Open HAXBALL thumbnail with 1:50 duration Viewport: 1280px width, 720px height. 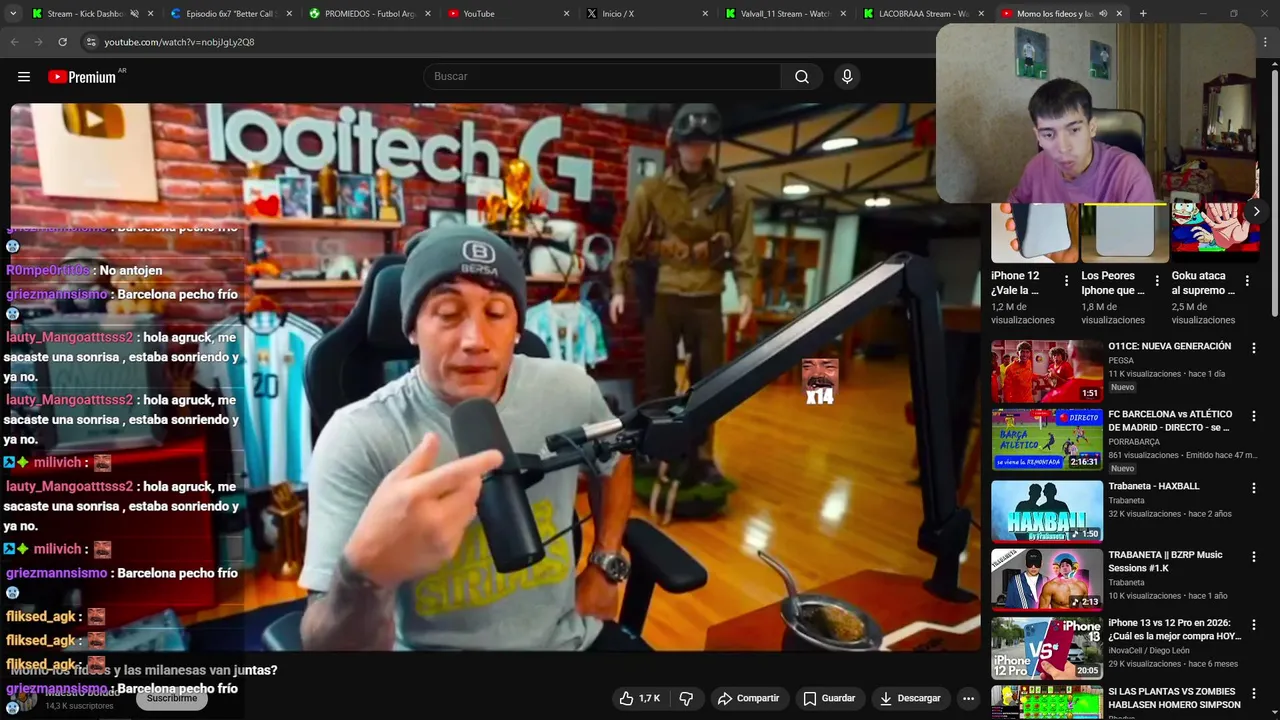(x=1047, y=511)
